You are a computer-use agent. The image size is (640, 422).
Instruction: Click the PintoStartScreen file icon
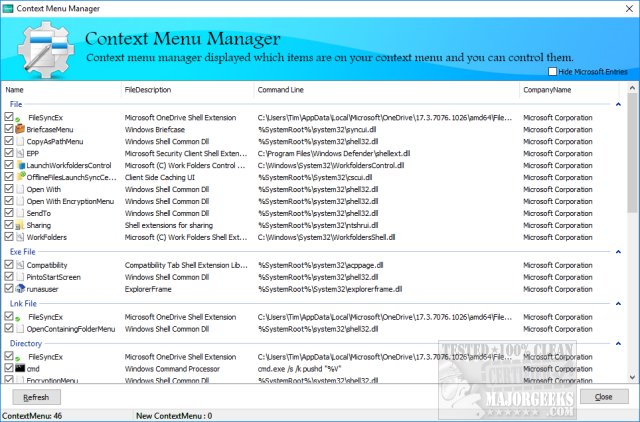coord(20,277)
